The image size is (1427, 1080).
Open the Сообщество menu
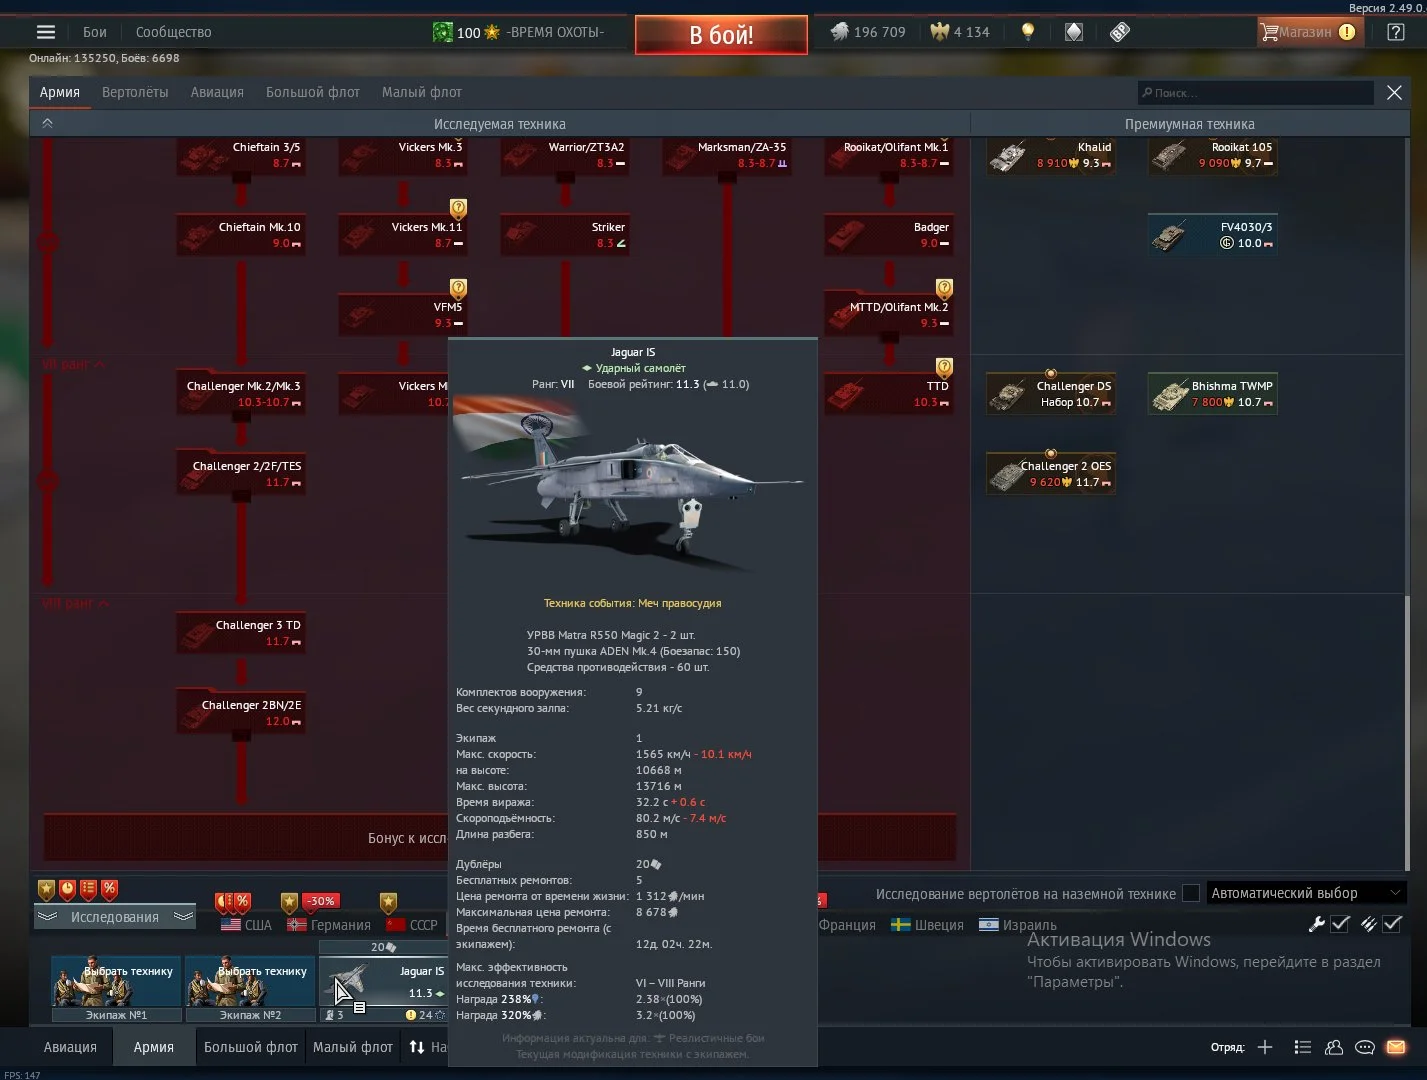[x=174, y=32]
